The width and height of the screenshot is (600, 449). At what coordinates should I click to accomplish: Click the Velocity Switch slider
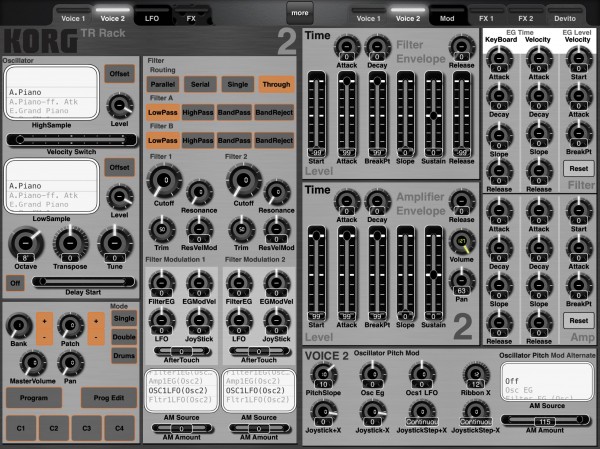click(x=72, y=140)
